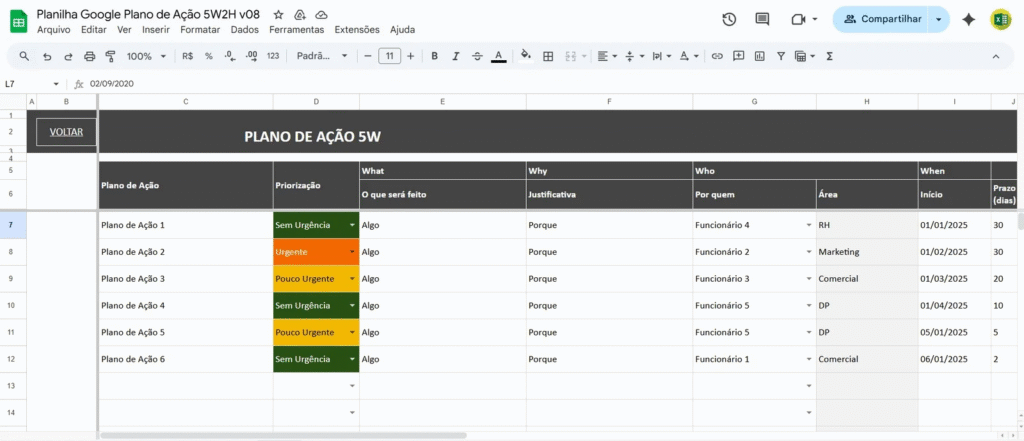Open version history clock icon
1024x441 pixels.
coord(729,19)
